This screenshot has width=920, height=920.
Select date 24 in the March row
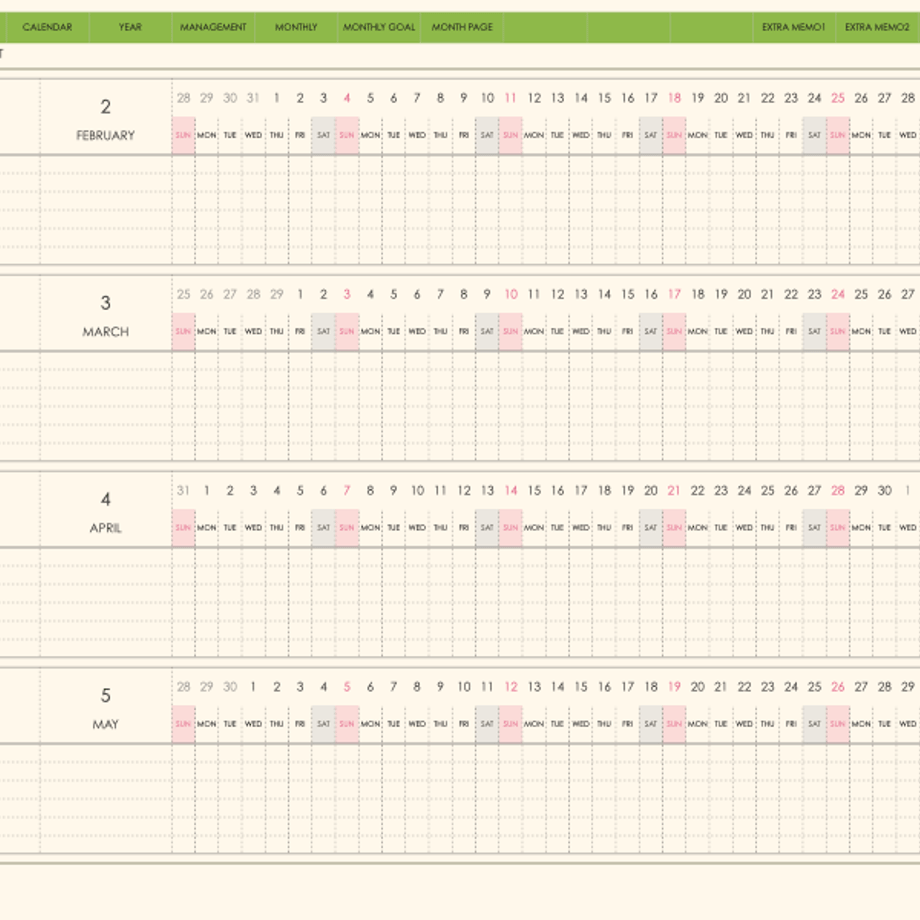(x=838, y=295)
